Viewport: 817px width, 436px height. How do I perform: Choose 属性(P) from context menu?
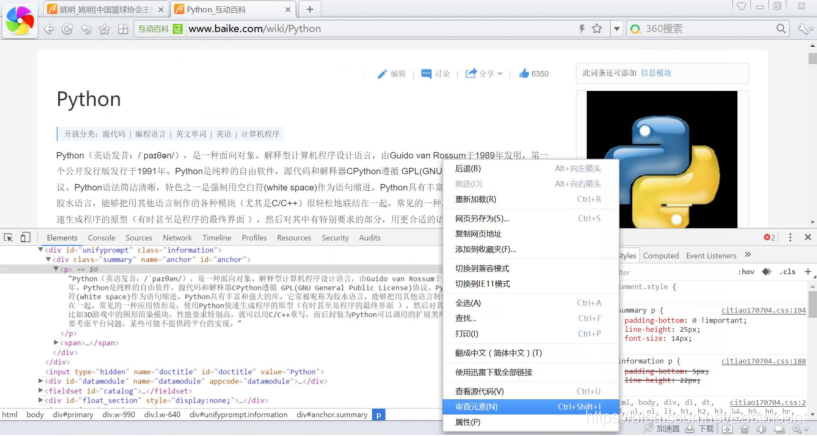[530, 422]
